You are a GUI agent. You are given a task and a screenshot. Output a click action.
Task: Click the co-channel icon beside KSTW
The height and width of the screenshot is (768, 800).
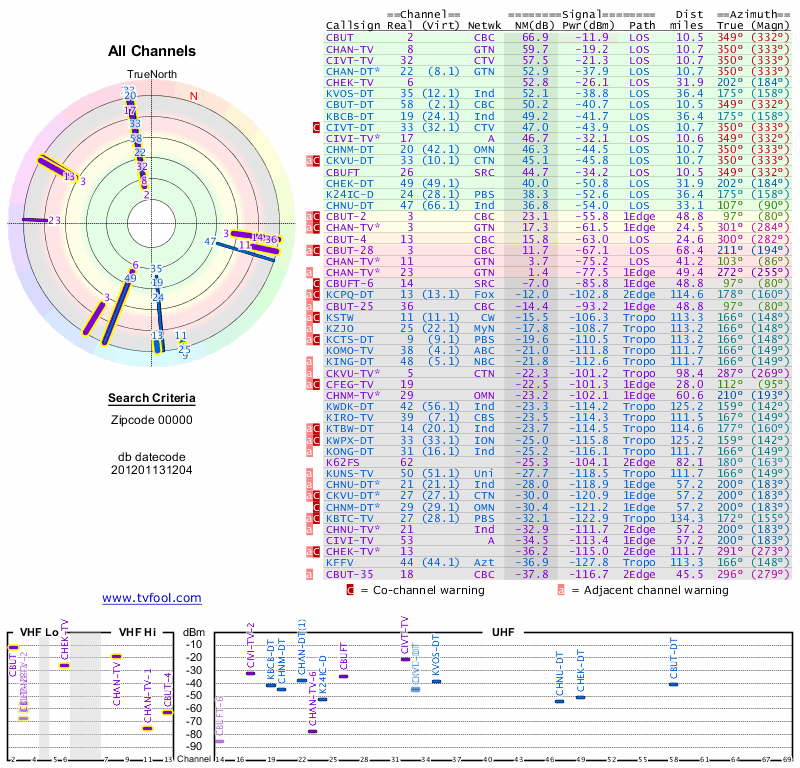(x=316, y=317)
